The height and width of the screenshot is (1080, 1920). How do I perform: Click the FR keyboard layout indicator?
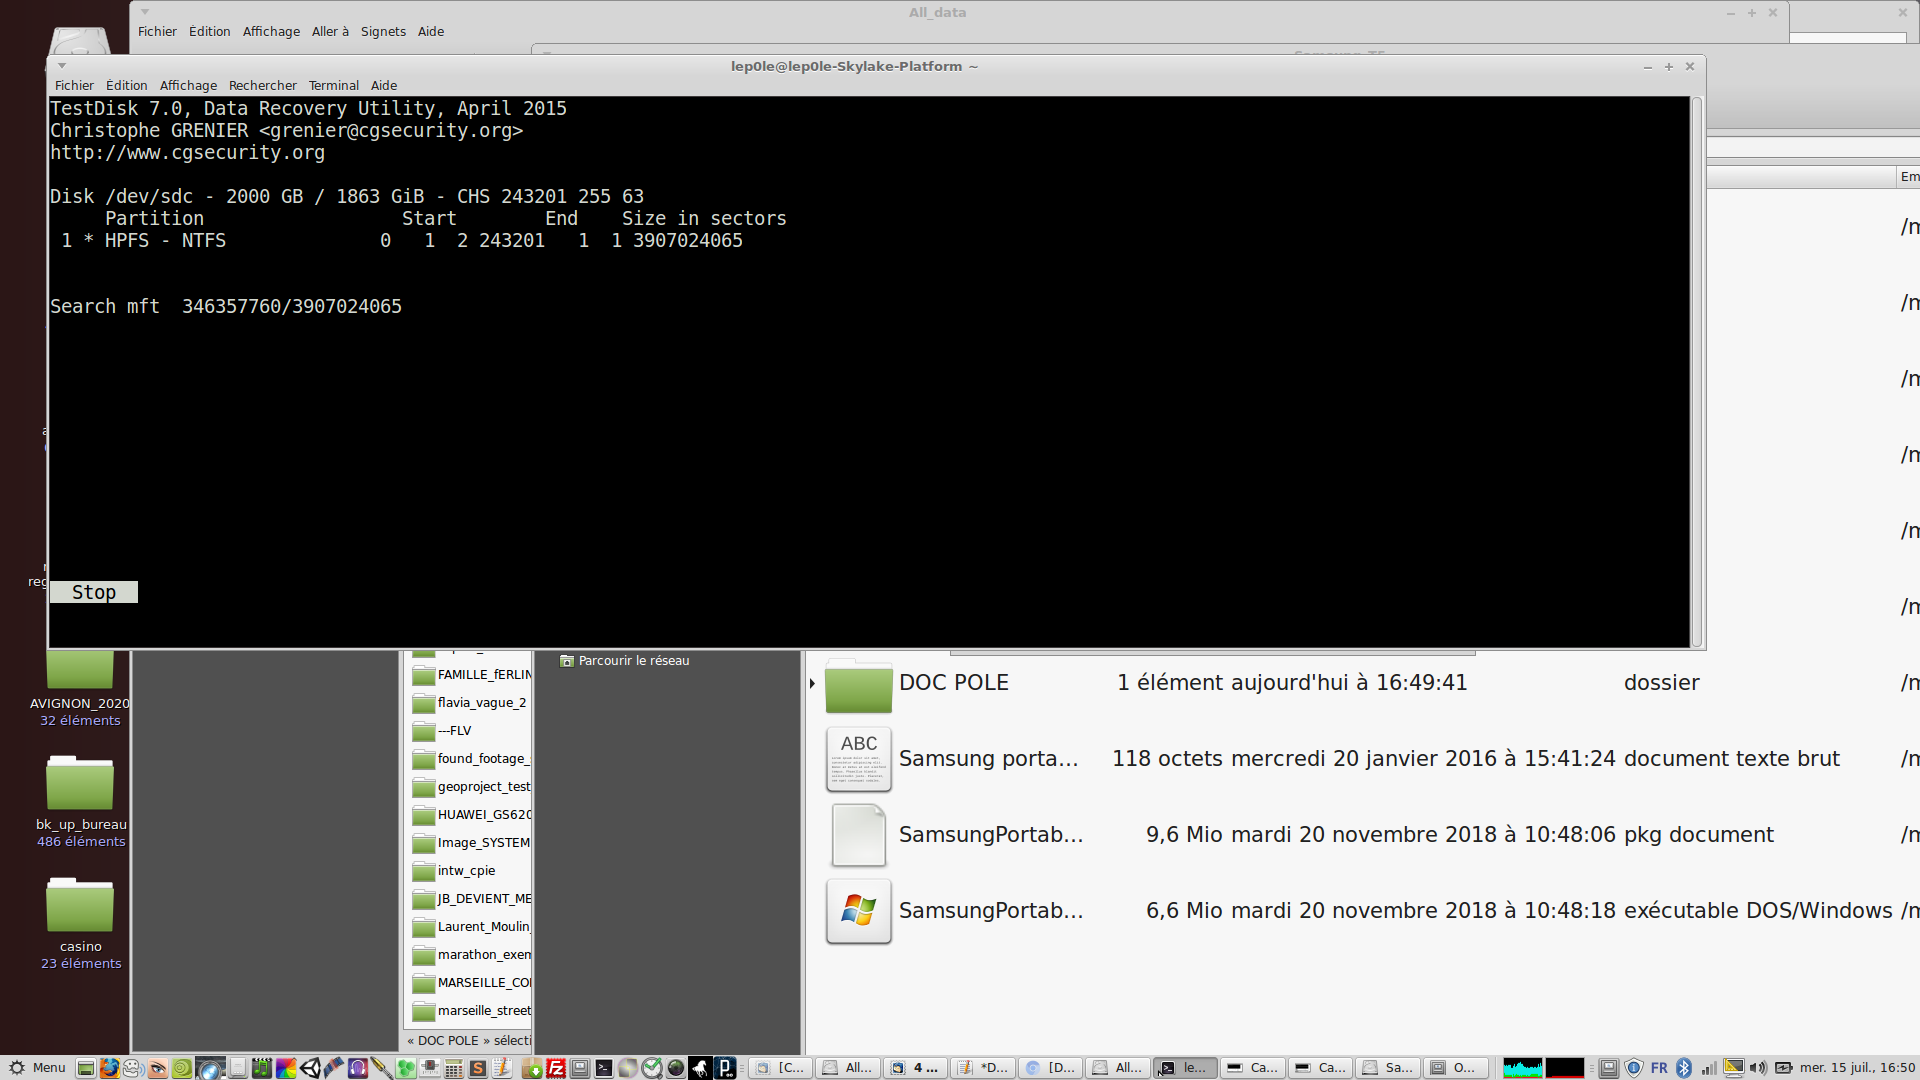[x=1659, y=1068]
